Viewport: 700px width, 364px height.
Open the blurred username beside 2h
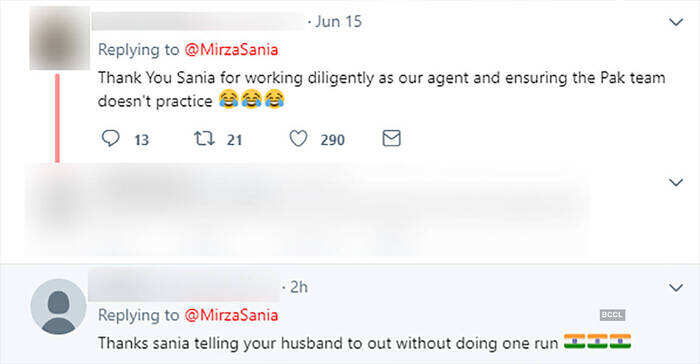click(x=184, y=286)
